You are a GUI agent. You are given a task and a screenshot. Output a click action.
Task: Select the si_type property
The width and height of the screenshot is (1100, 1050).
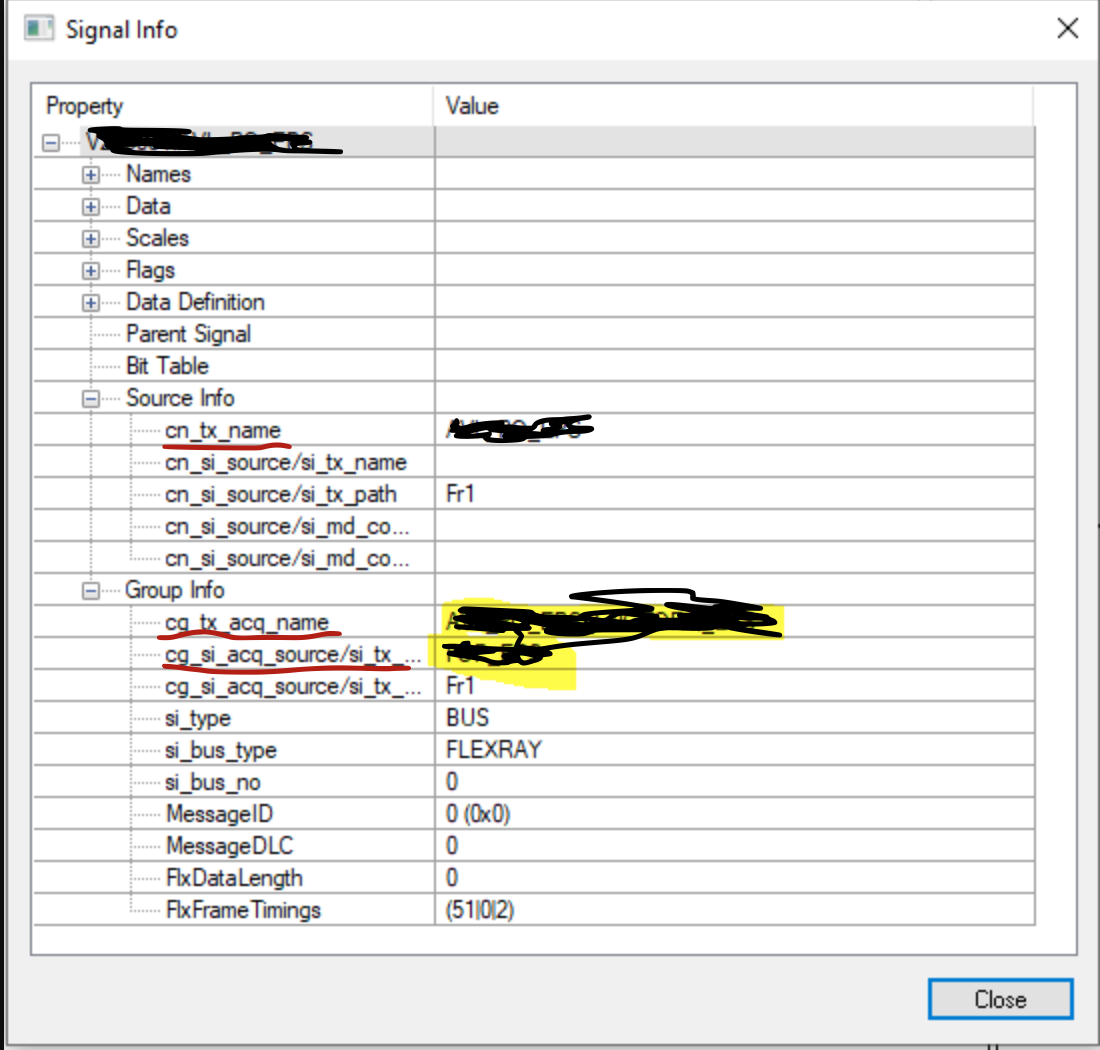pyautogui.click(x=198, y=718)
